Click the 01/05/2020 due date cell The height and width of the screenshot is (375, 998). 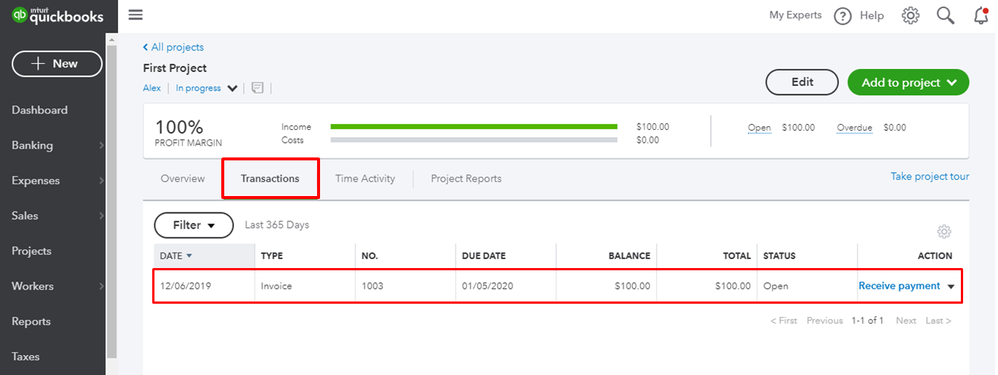coord(488,287)
